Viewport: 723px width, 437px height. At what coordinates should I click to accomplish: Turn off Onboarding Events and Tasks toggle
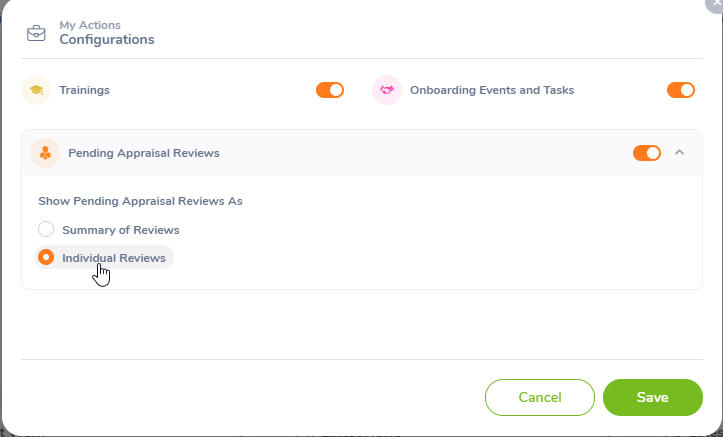pos(680,90)
